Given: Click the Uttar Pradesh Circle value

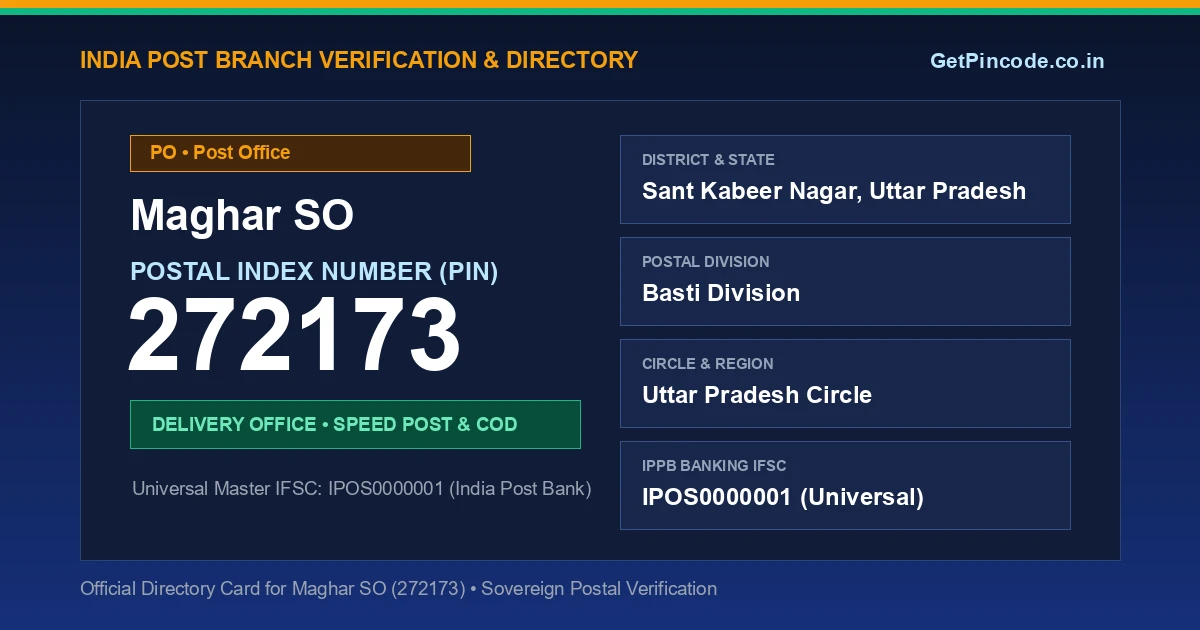Looking at the screenshot, I should [757, 395].
